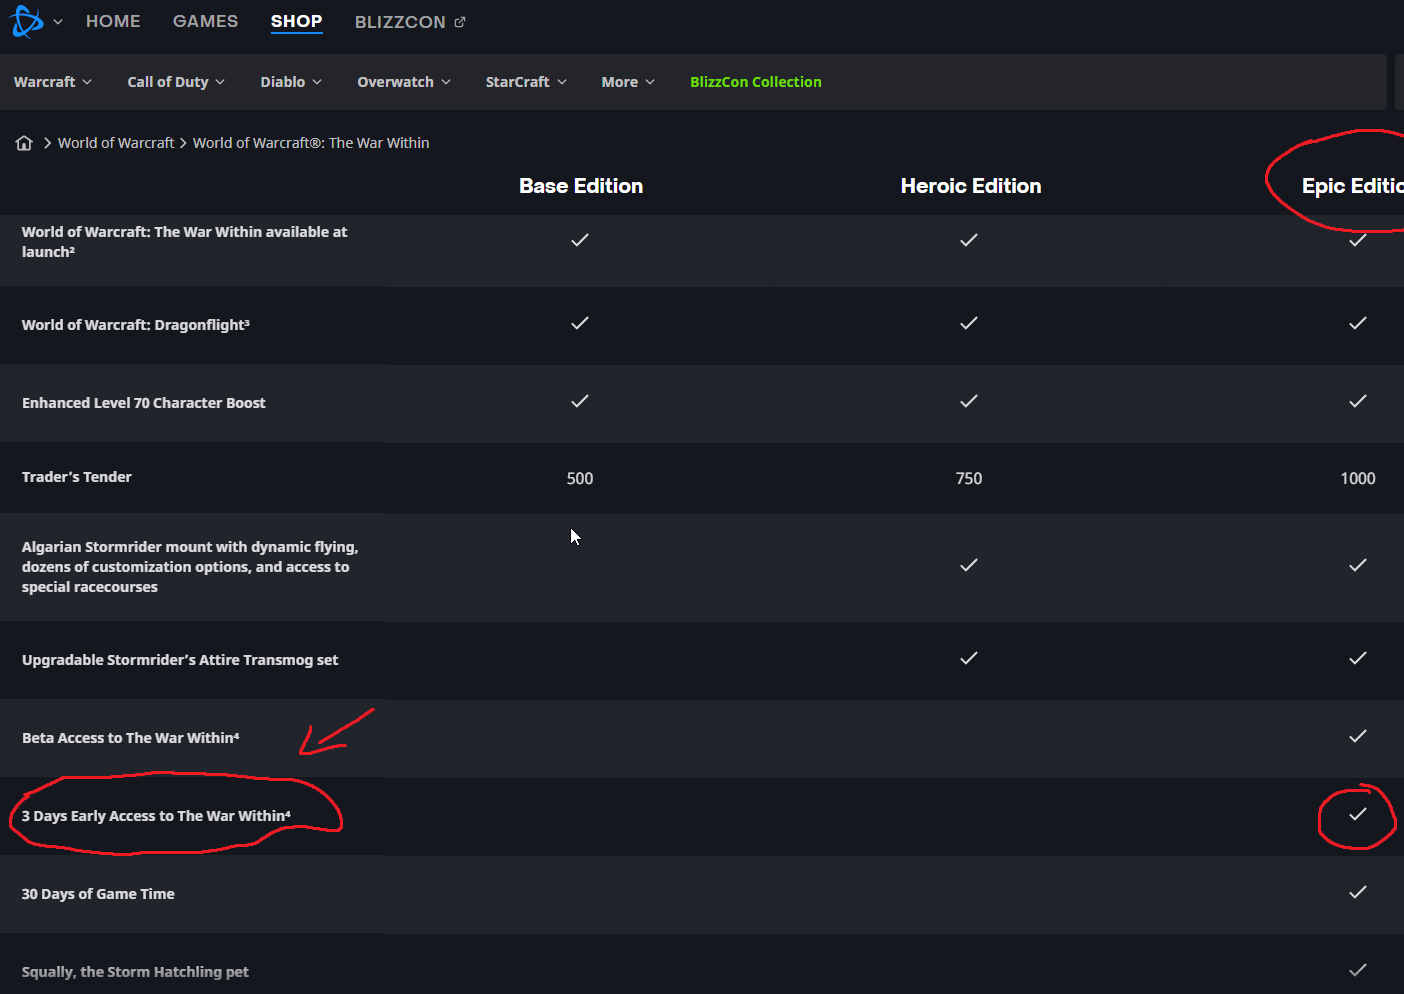Click Heroic Edition checkmark for launch availability
Image resolution: width=1404 pixels, height=994 pixels.
pyautogui.click(x=969, y=240)
